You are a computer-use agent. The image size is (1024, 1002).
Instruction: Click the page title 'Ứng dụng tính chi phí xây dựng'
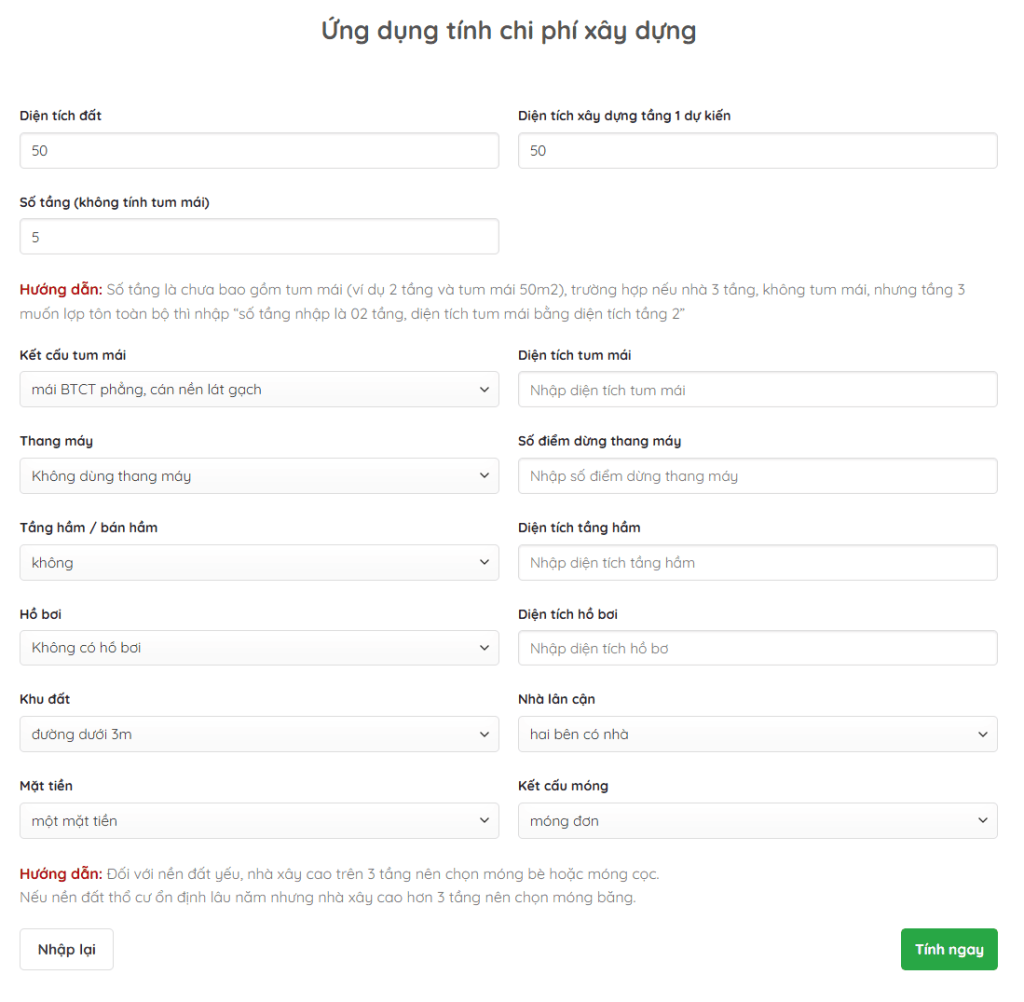509,31
